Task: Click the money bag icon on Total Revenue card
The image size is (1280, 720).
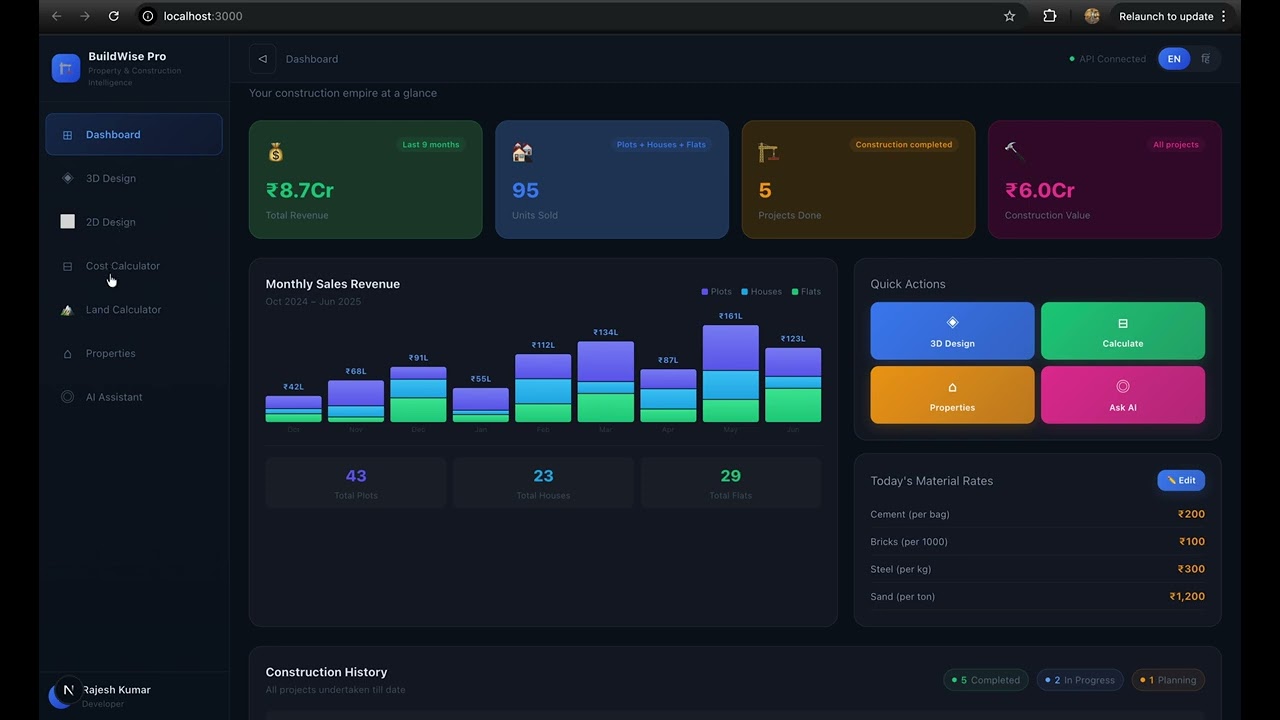Action: 276,152
